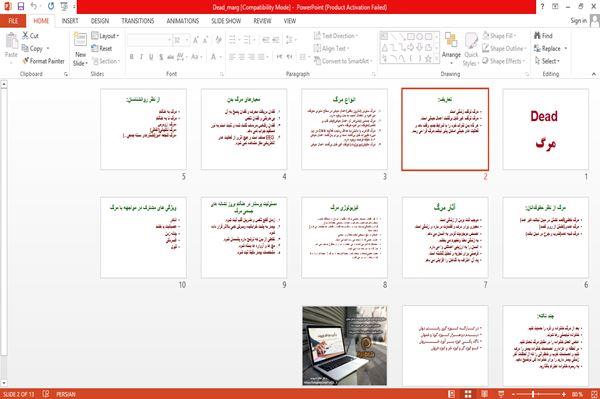Click the Reset slide command

click(x=102, y=48)
